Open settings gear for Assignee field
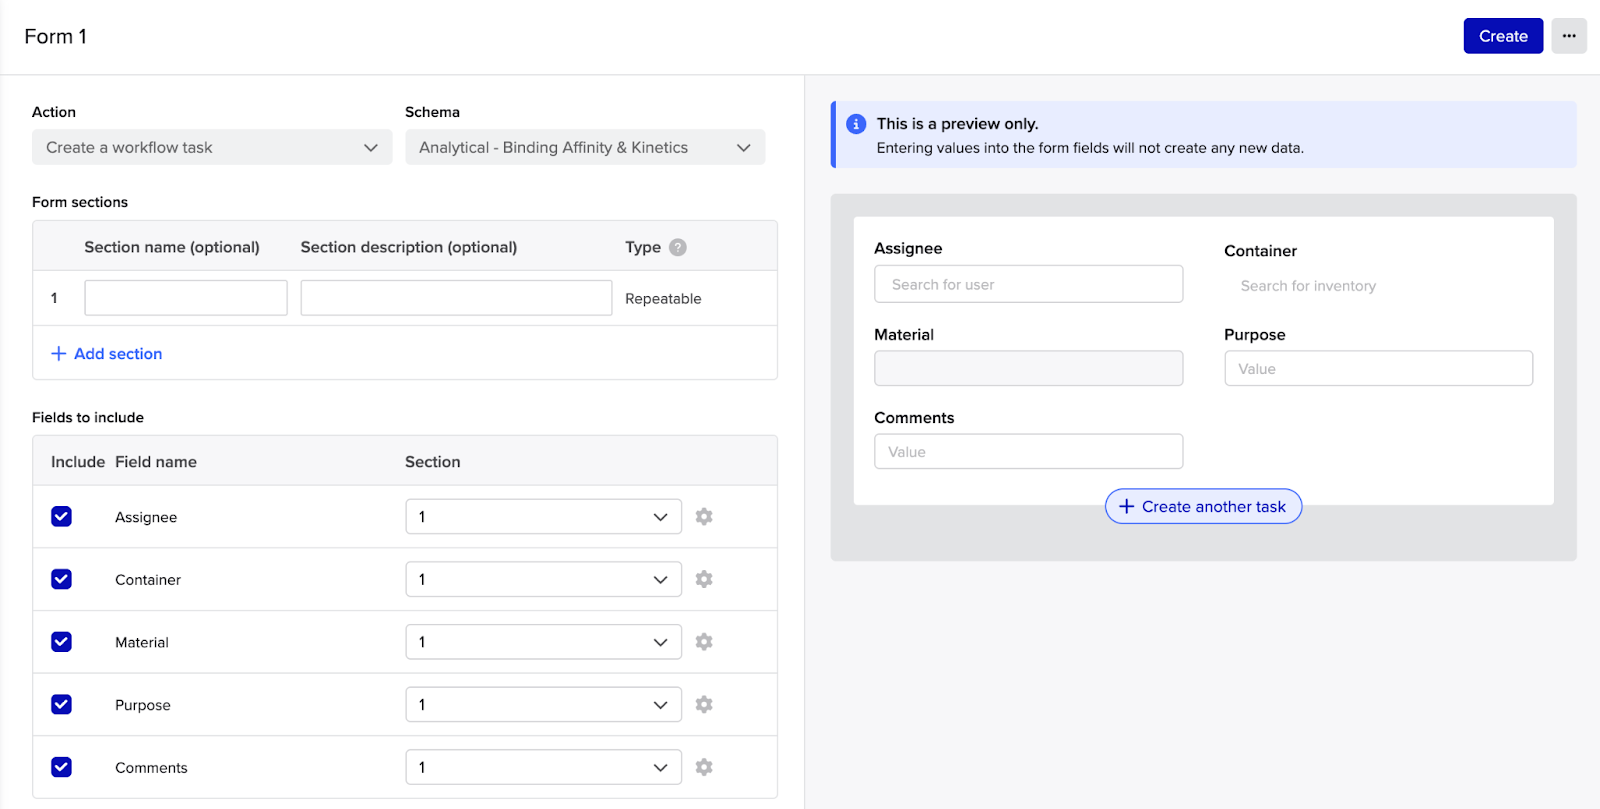This screenshot has width=1600, height=809. click(704, 517)
